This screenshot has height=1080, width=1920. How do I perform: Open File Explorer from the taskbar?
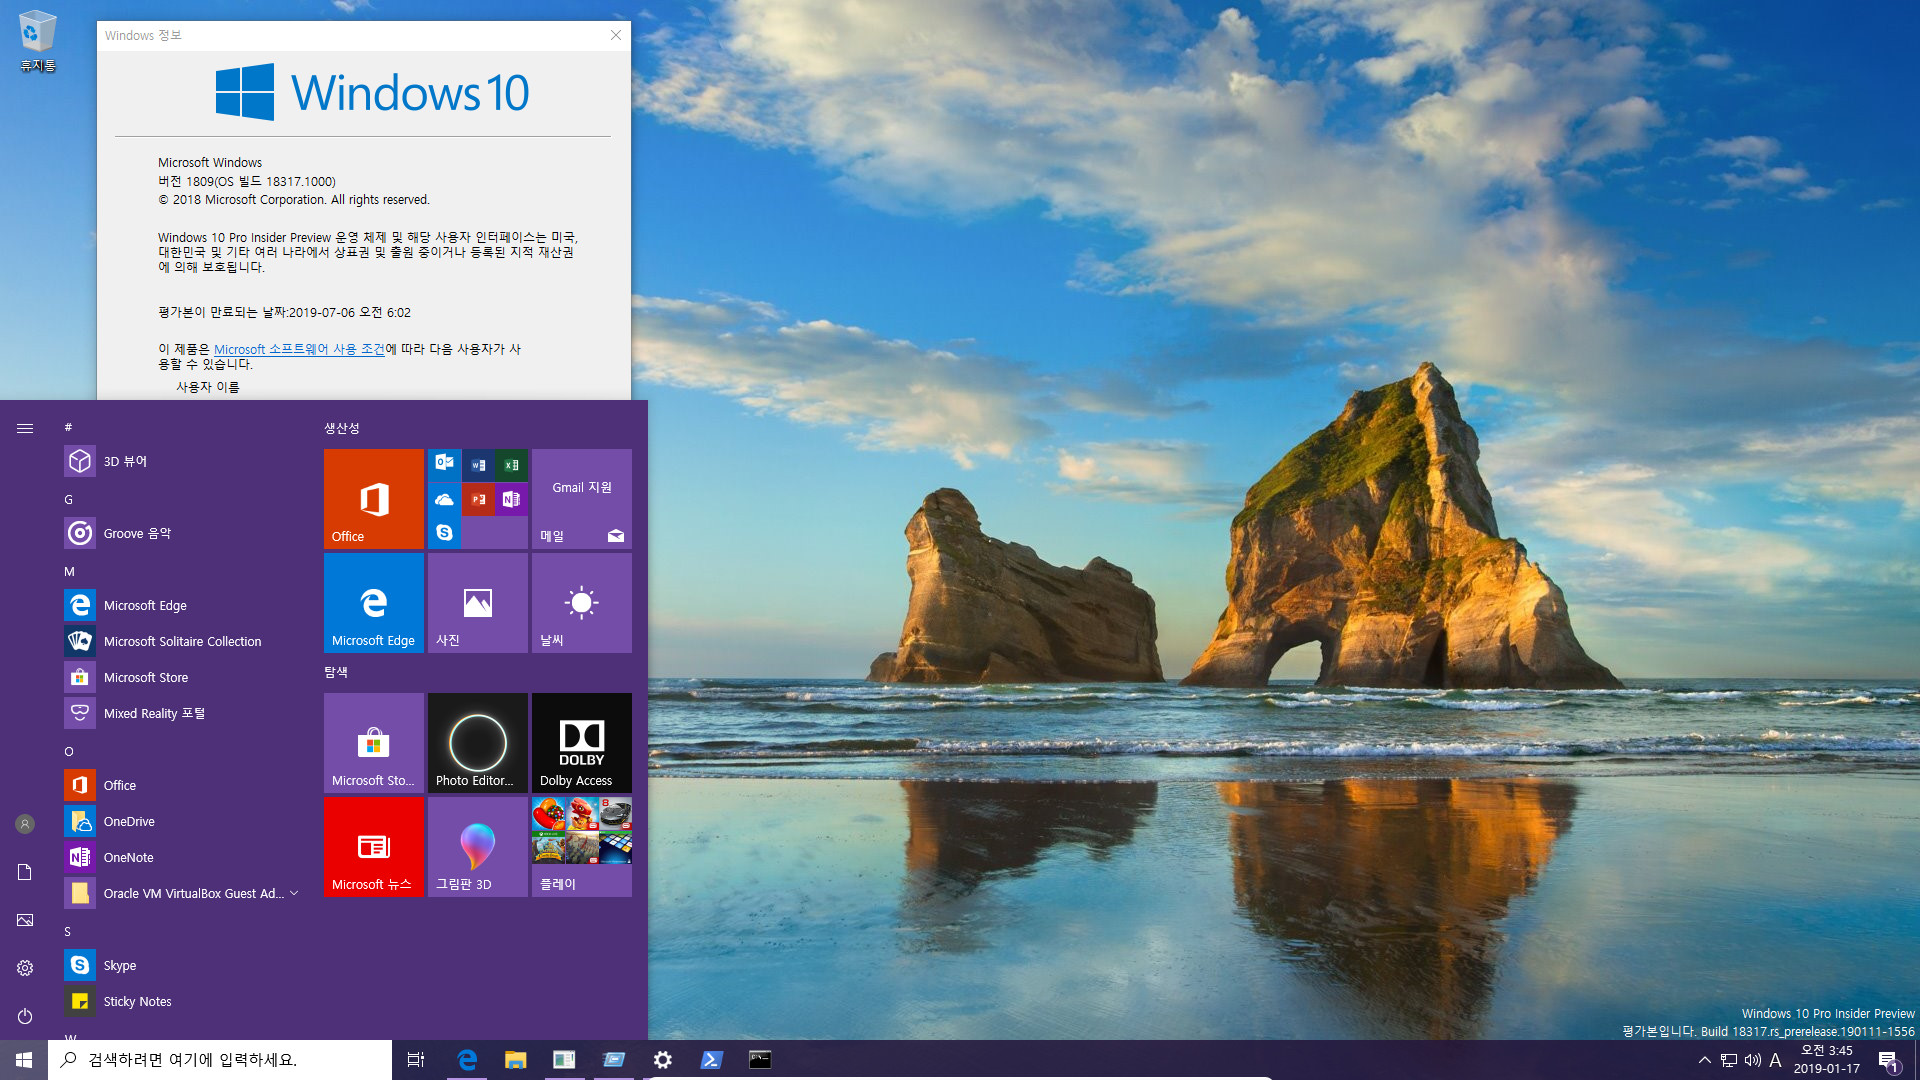[x=515, y=1060]
